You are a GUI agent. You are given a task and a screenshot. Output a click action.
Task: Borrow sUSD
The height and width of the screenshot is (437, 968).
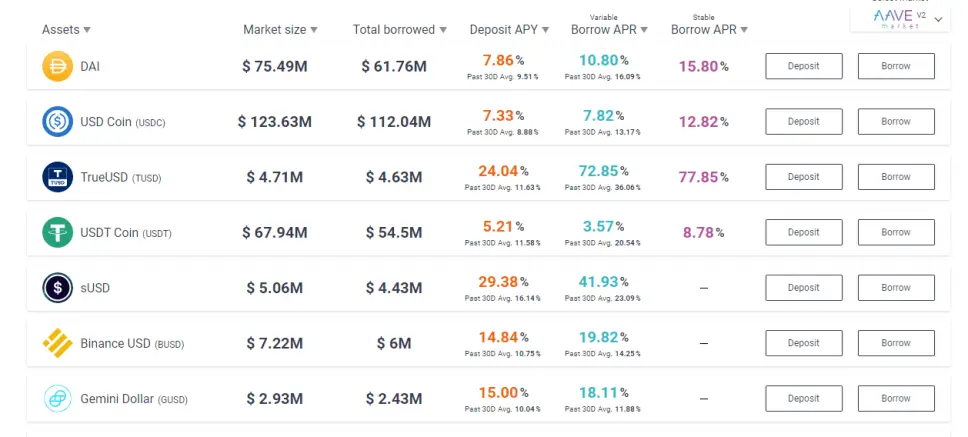click(896, 288)
